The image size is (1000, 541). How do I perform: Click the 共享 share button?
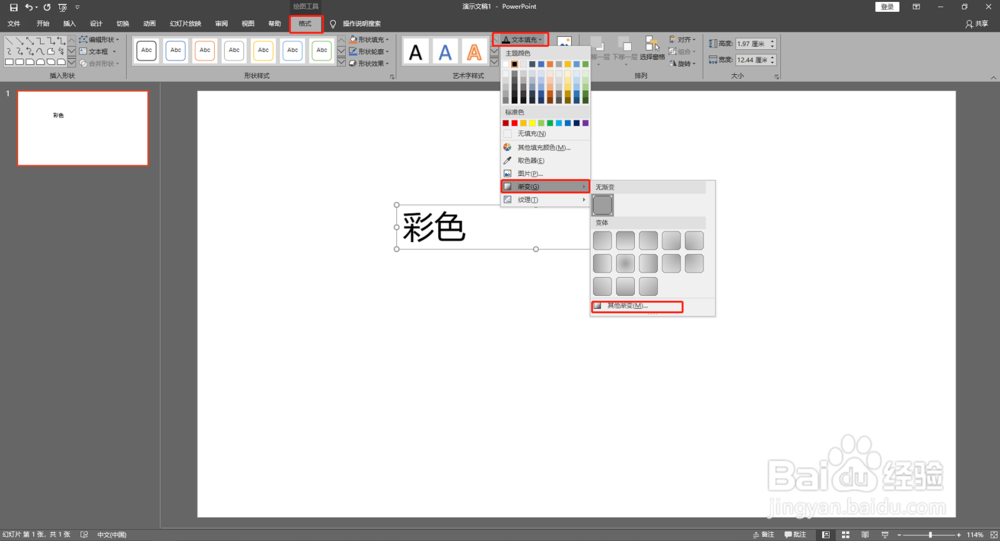pyautogui.click(x=977, y=24)
